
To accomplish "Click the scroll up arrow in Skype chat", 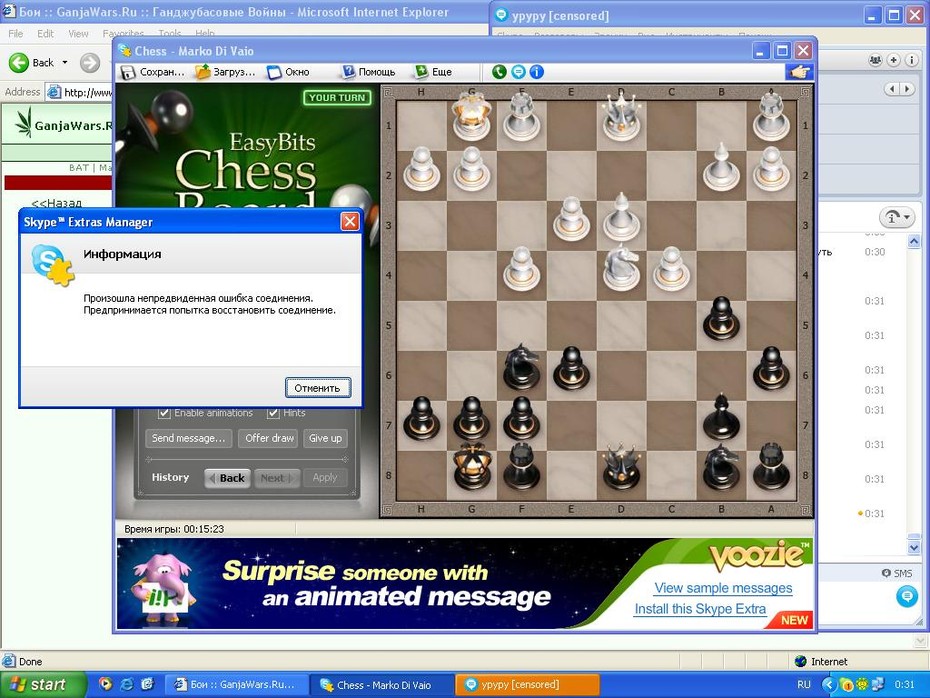I will (x=913, y=241).
